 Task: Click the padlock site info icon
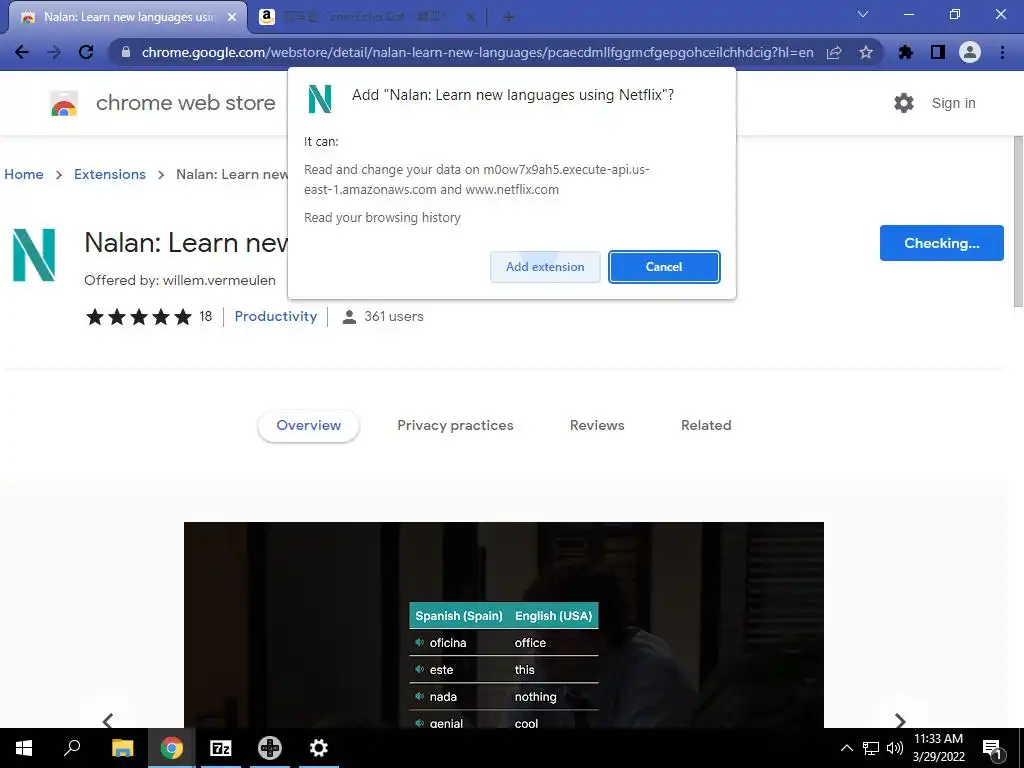126,52
